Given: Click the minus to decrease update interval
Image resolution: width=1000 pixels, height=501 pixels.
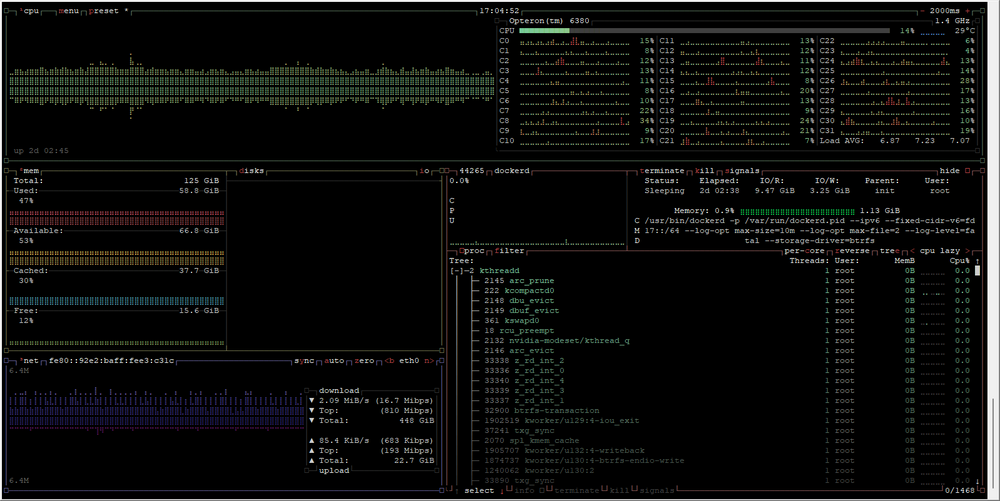Looking at the screenshot, I should tap(923, 11).
